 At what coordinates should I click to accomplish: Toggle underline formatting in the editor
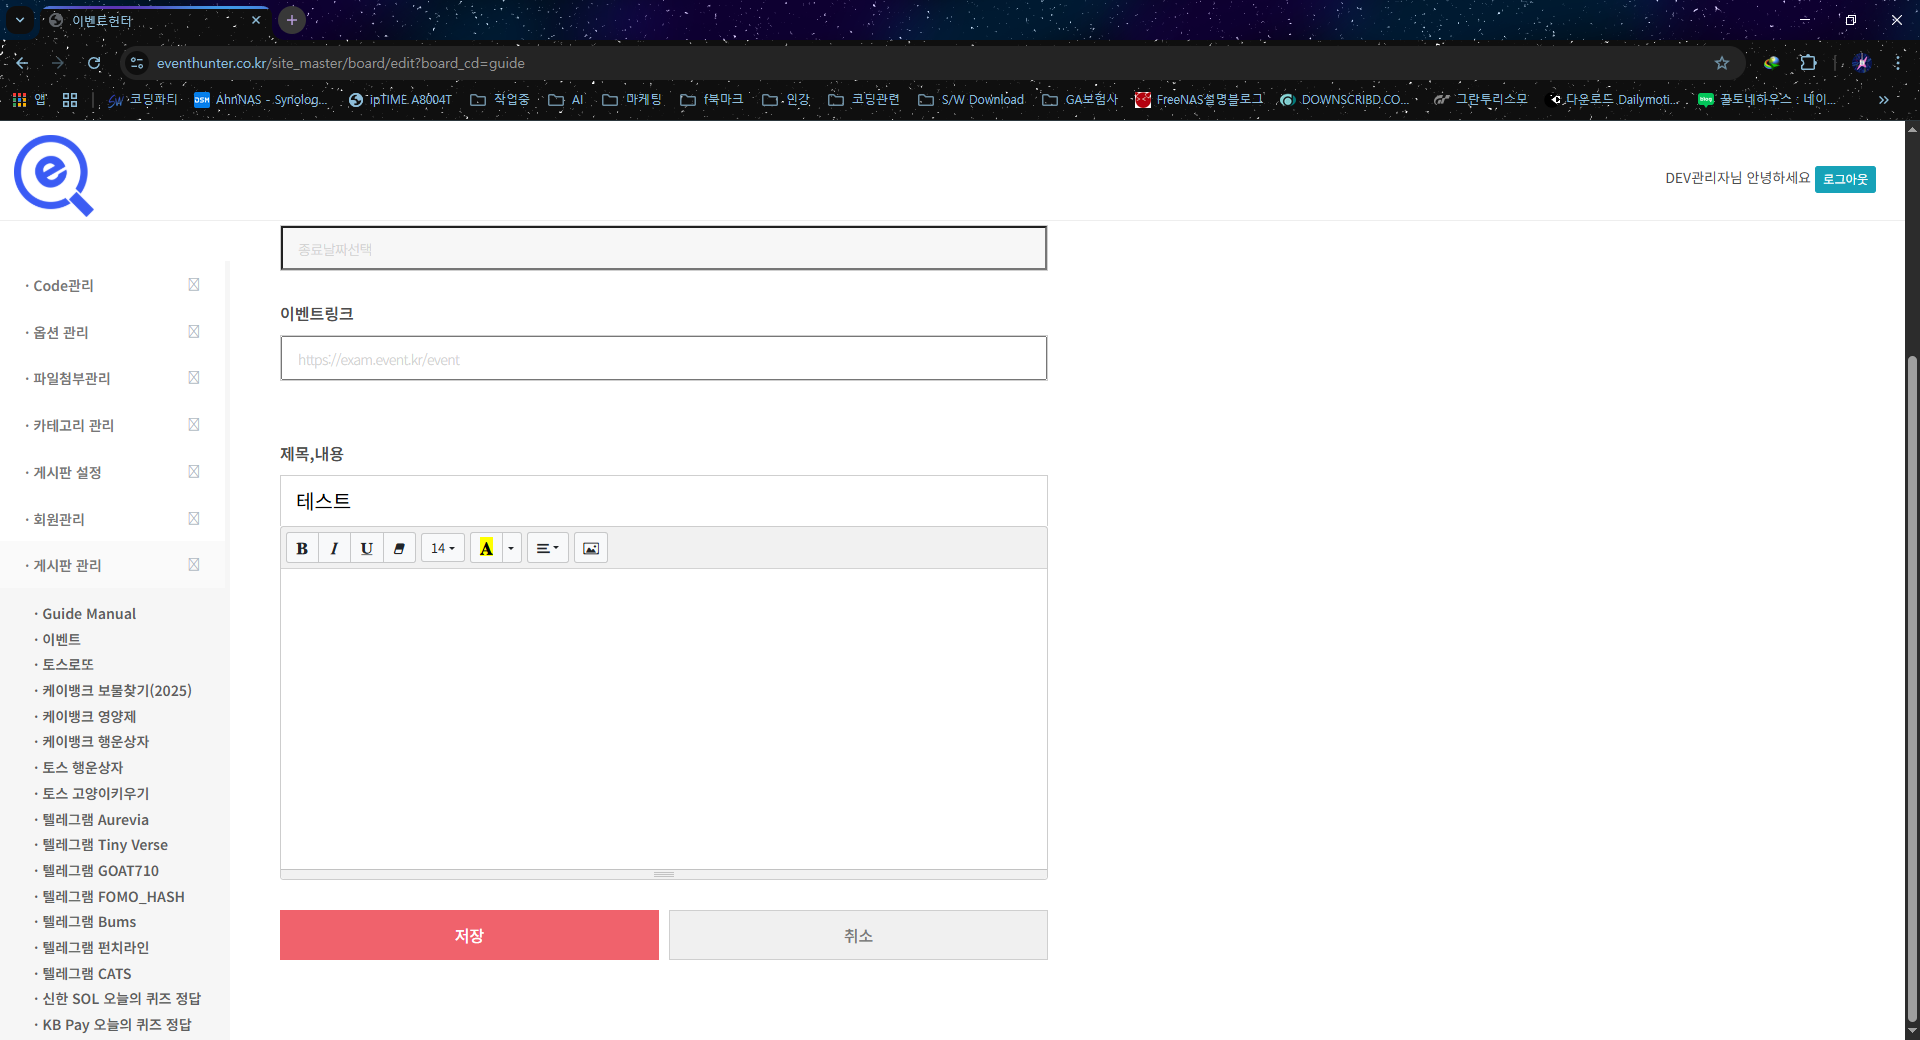(367, 548)
